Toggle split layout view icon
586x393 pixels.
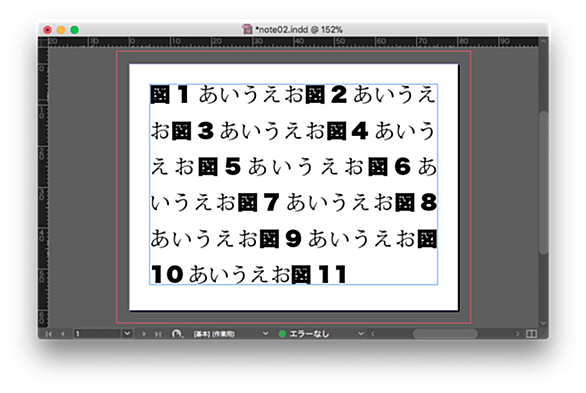coord(531,334)
